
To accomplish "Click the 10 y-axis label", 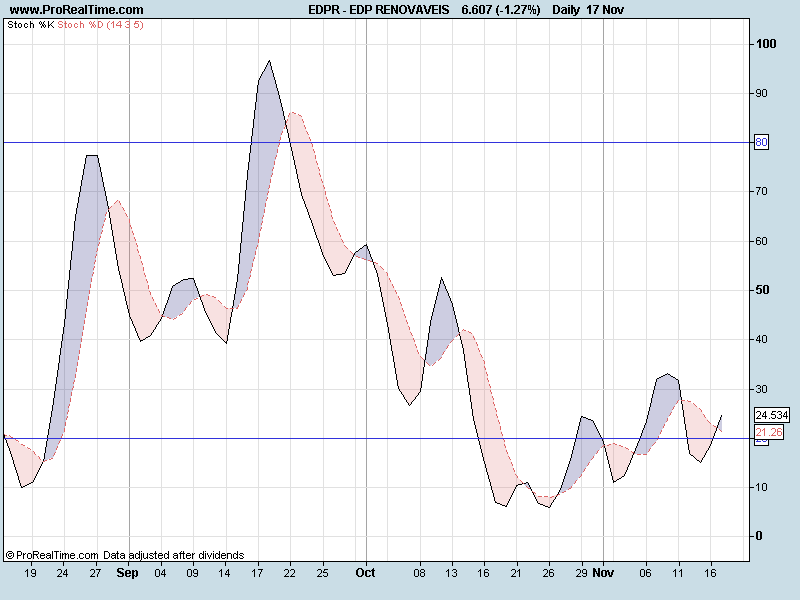I will (761, 487).
